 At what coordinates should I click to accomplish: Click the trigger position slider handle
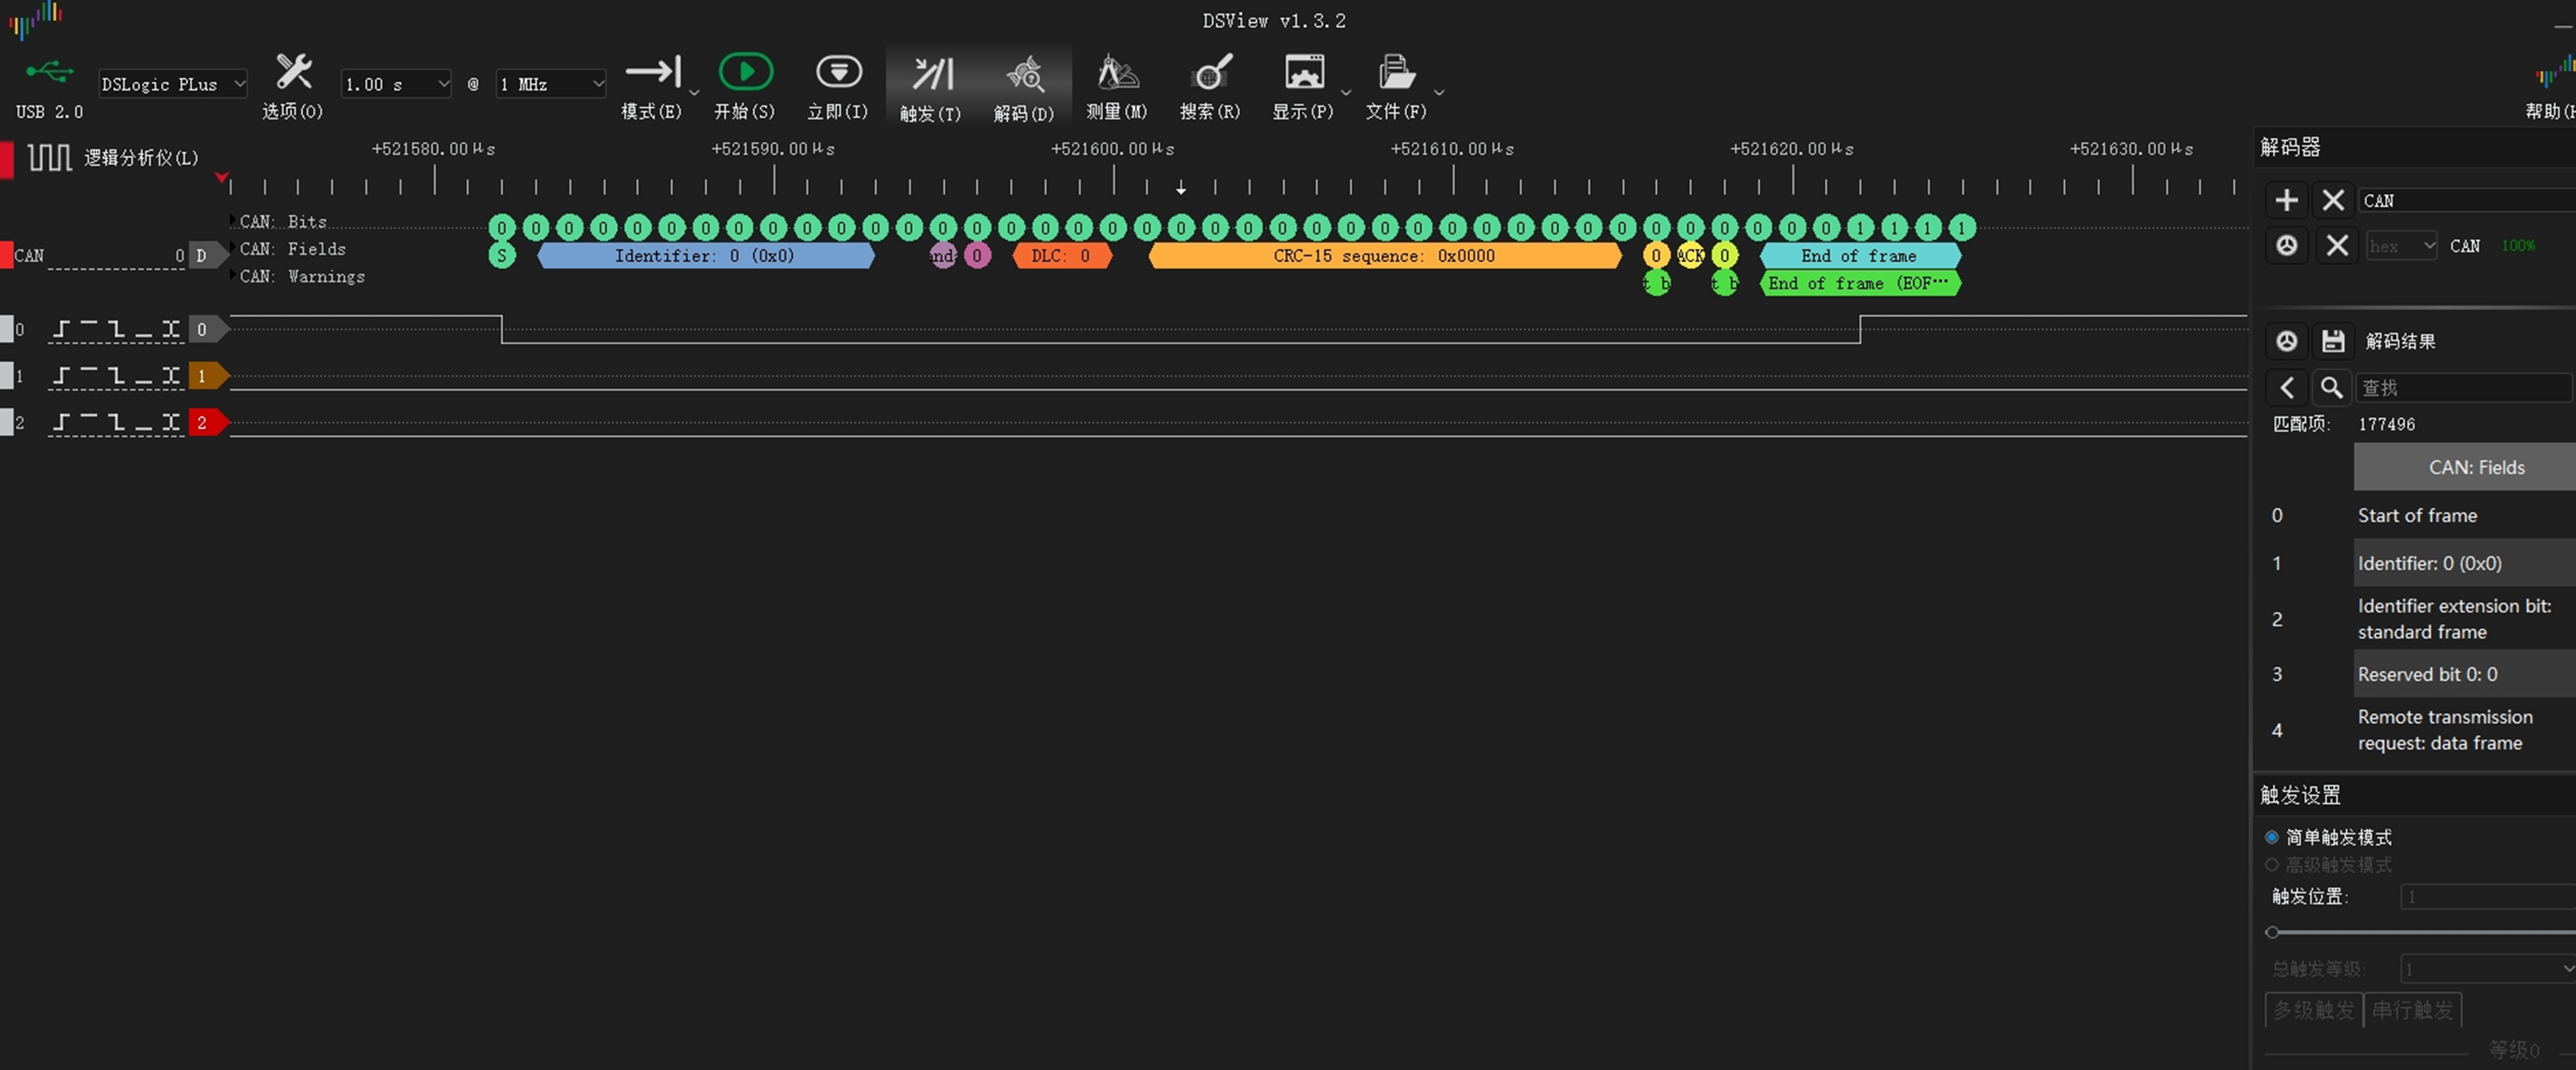[2272, 932]
